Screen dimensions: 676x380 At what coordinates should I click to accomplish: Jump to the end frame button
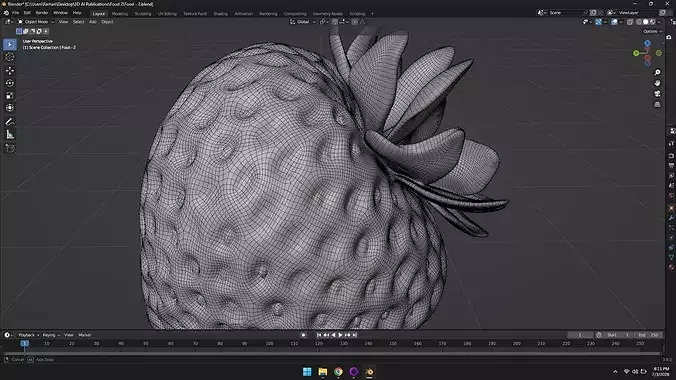[355, 335]
